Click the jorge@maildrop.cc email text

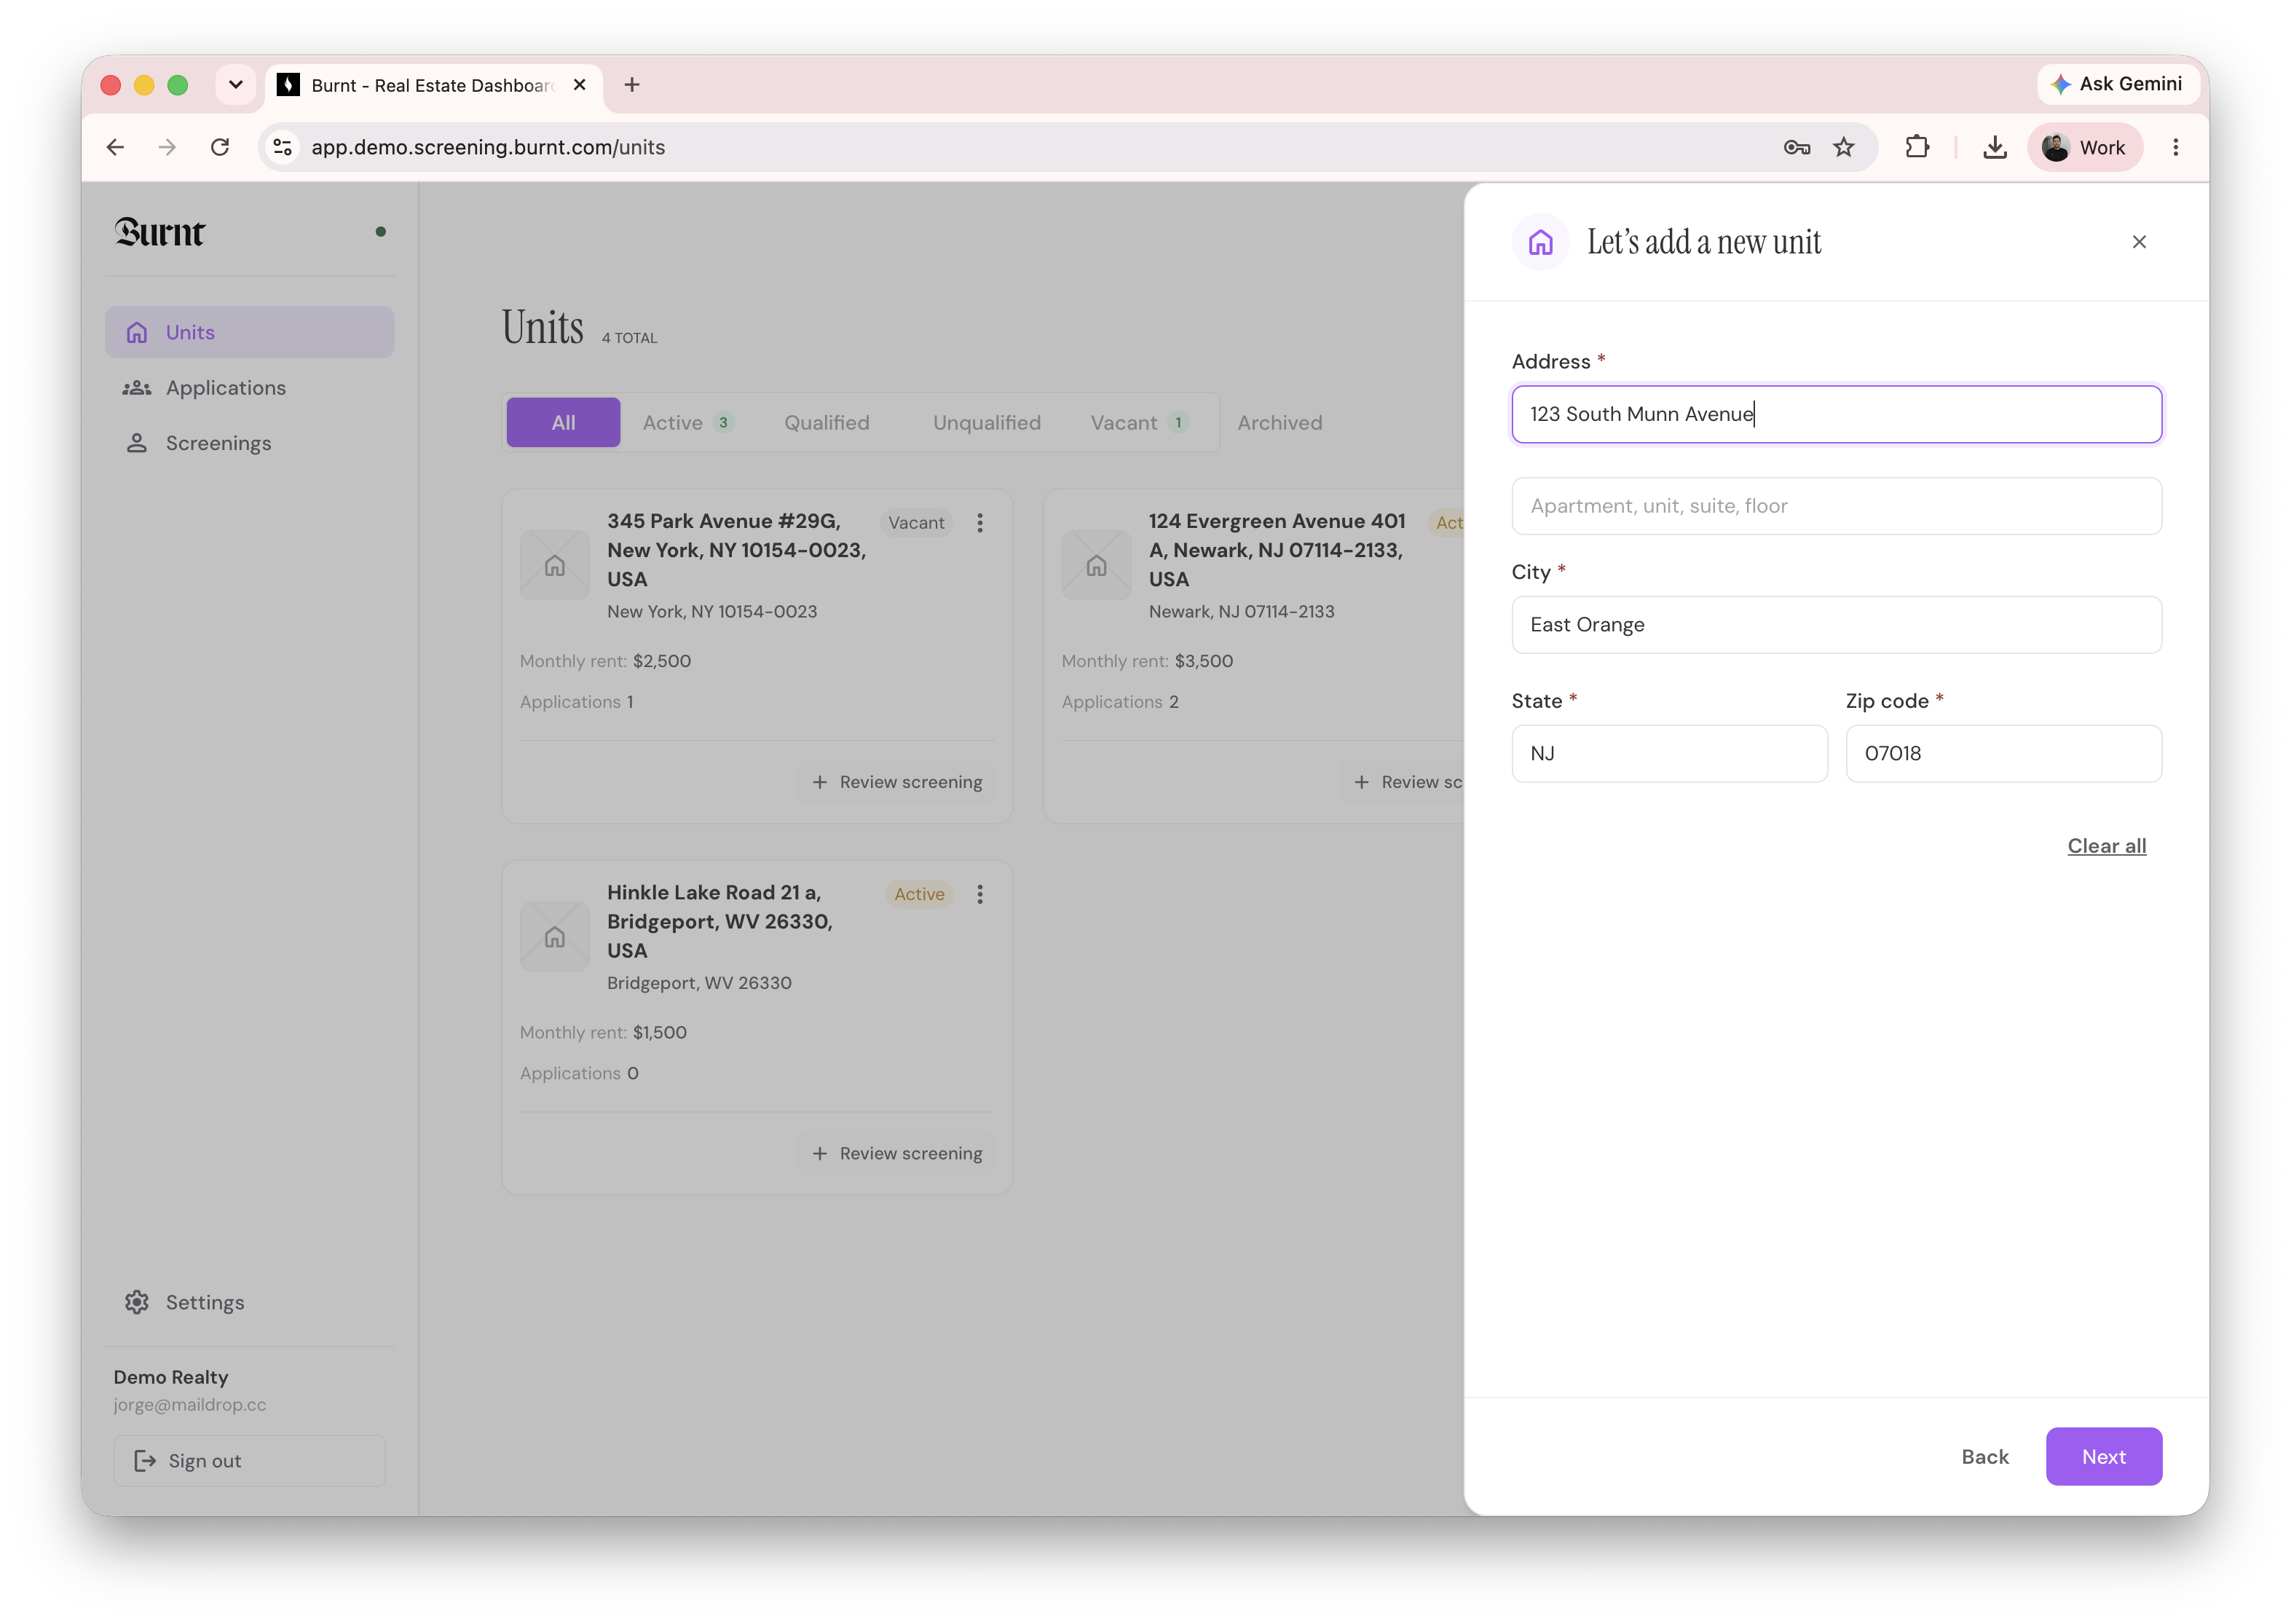click(190, 1405)
